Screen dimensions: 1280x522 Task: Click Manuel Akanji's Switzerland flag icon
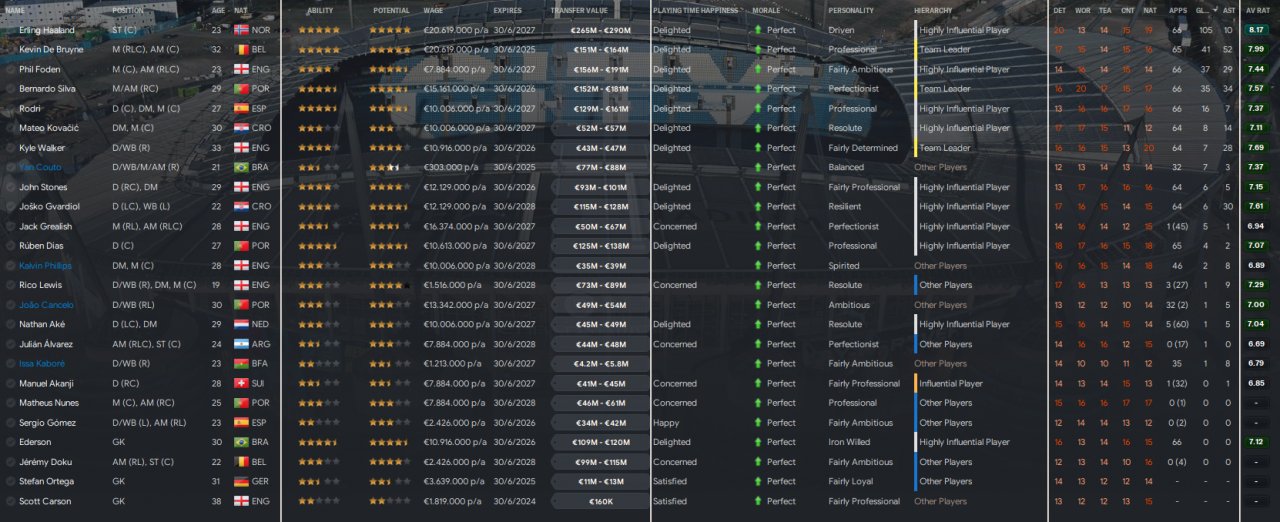[x=241, y=383]
